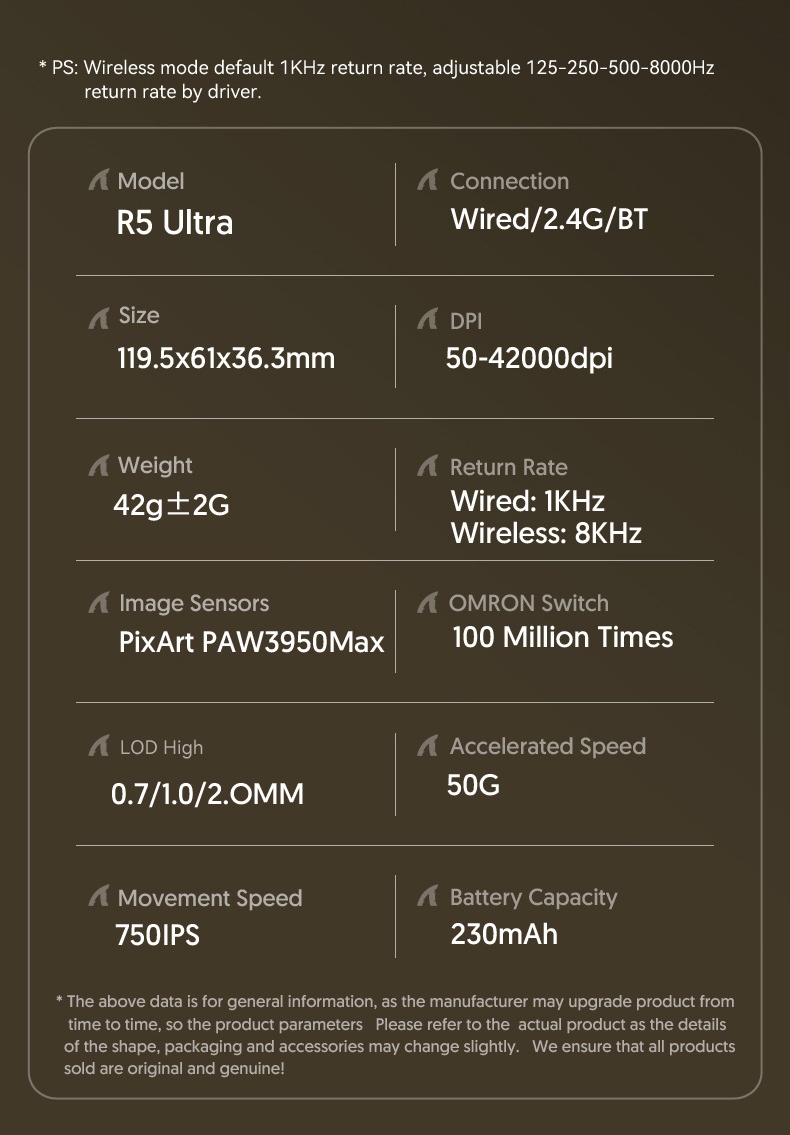790x1135 pixels.
Task: Click the icon next to Accelerated Speed
Action: point(428,746)
